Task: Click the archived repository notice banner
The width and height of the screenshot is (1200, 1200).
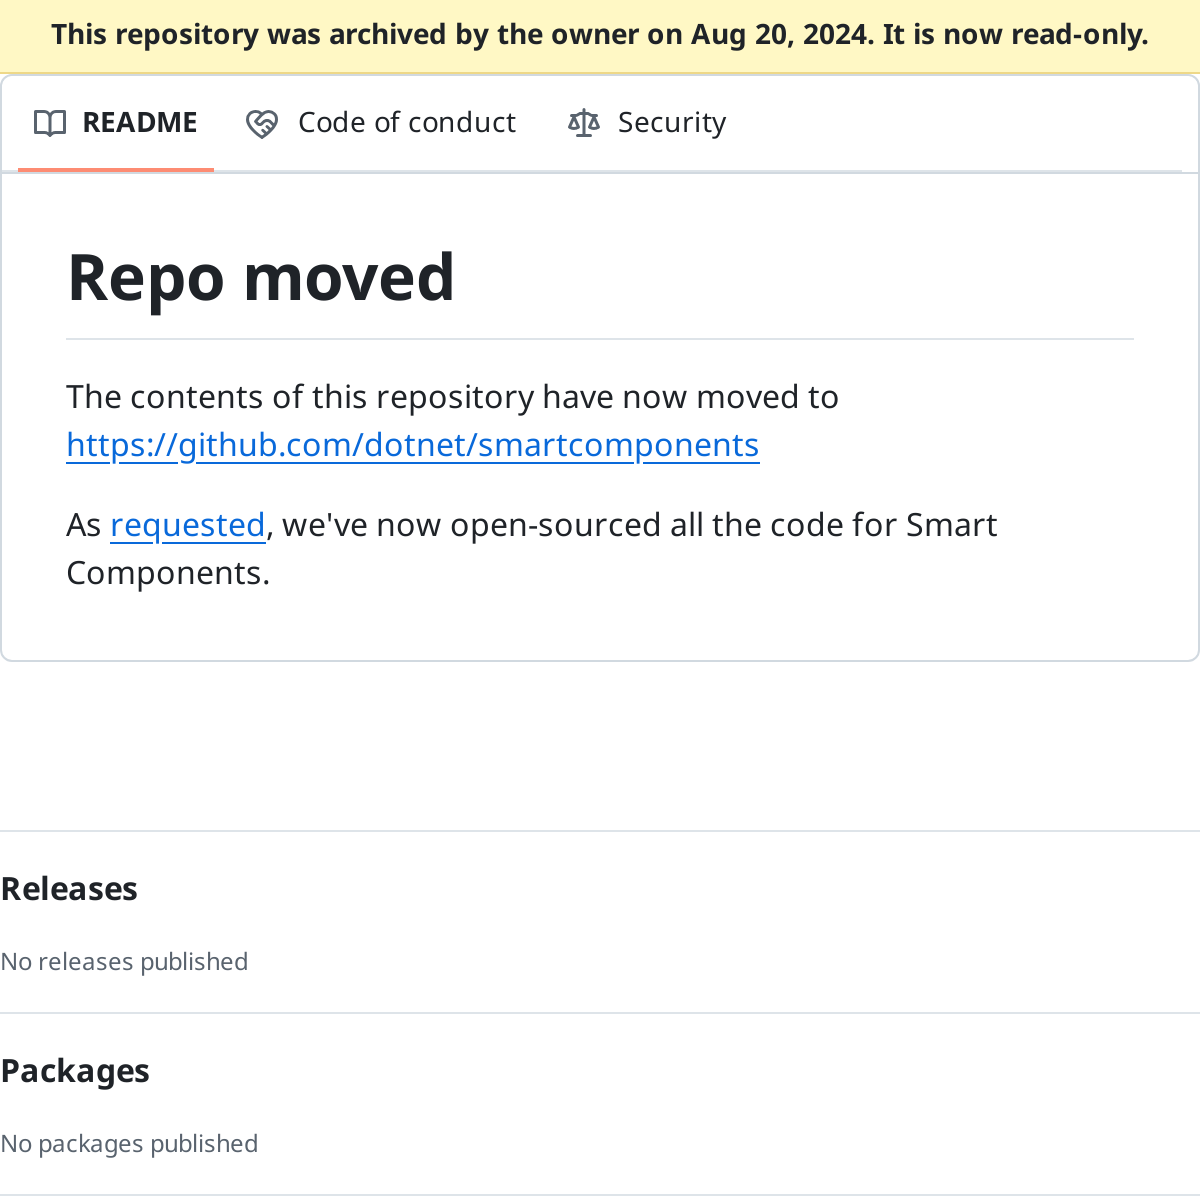Action: tap(600, 34)
